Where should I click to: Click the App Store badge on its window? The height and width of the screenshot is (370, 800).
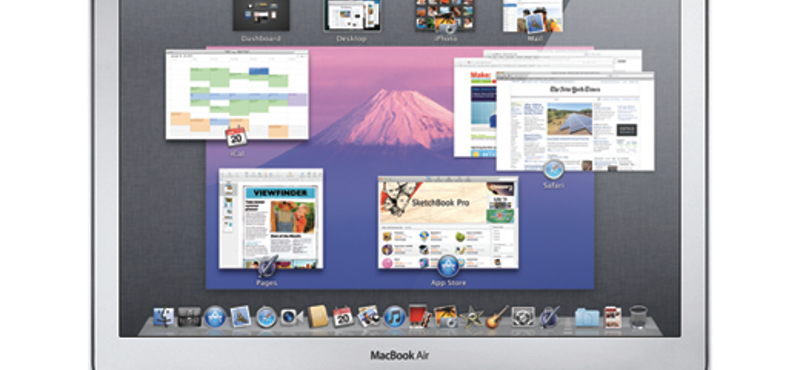pos(448,266)
